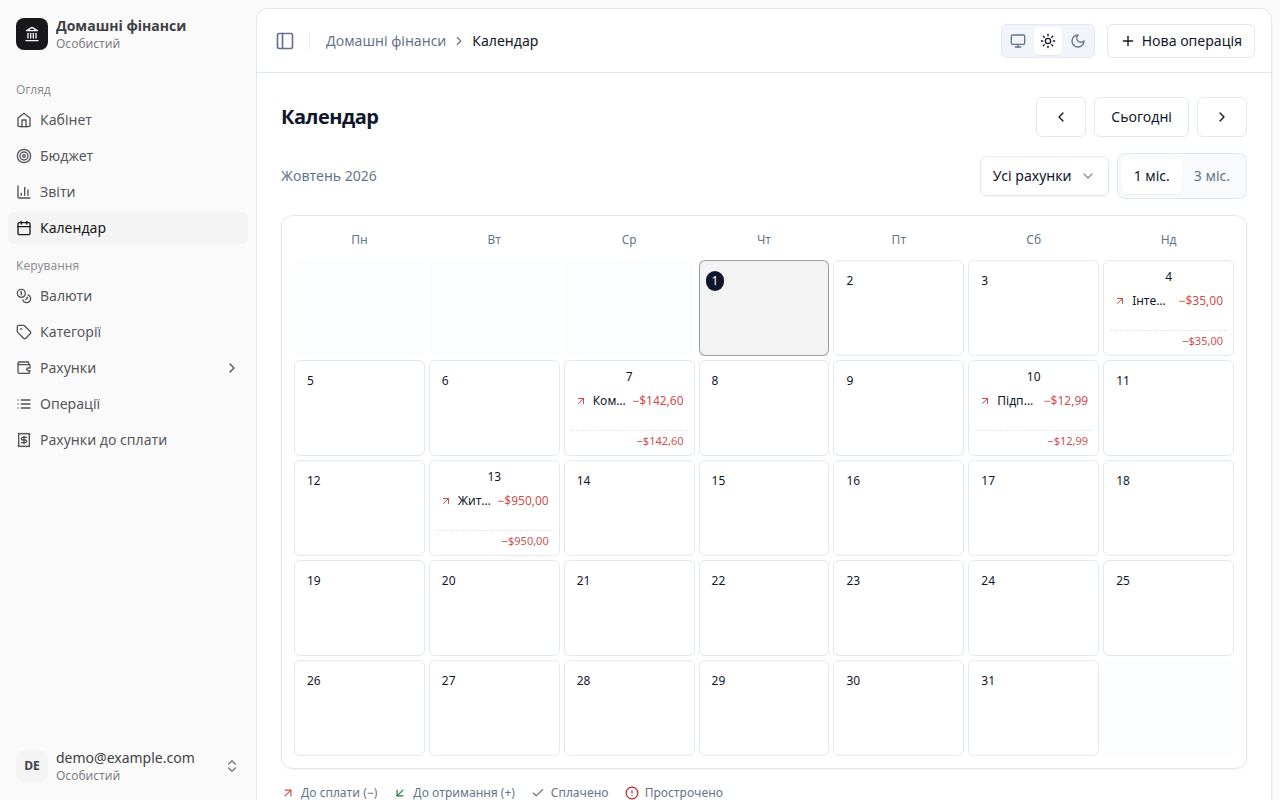
Task: Select day 31 in the calendar
Action: (x=1033, y=708)
